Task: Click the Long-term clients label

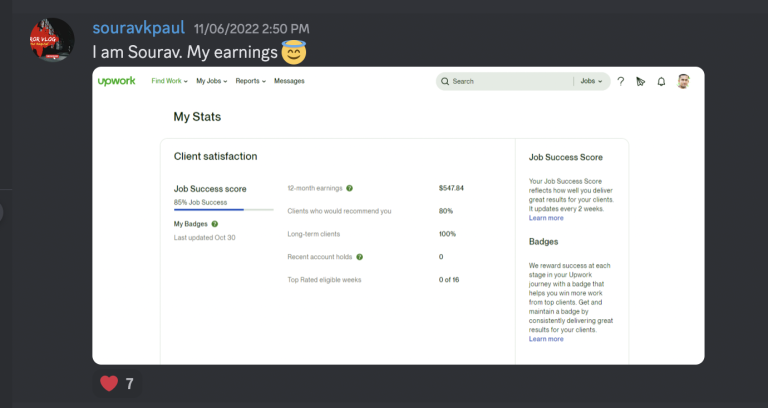Action: click(313, 234)
